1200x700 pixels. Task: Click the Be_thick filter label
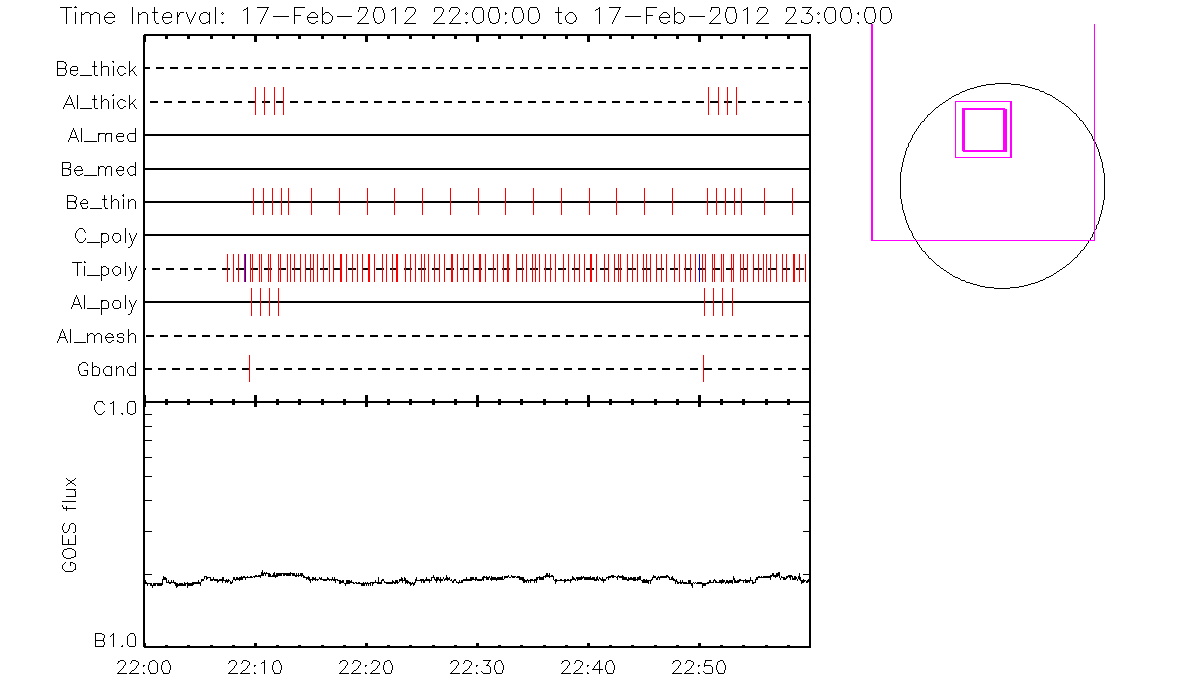tap(97, 70)
